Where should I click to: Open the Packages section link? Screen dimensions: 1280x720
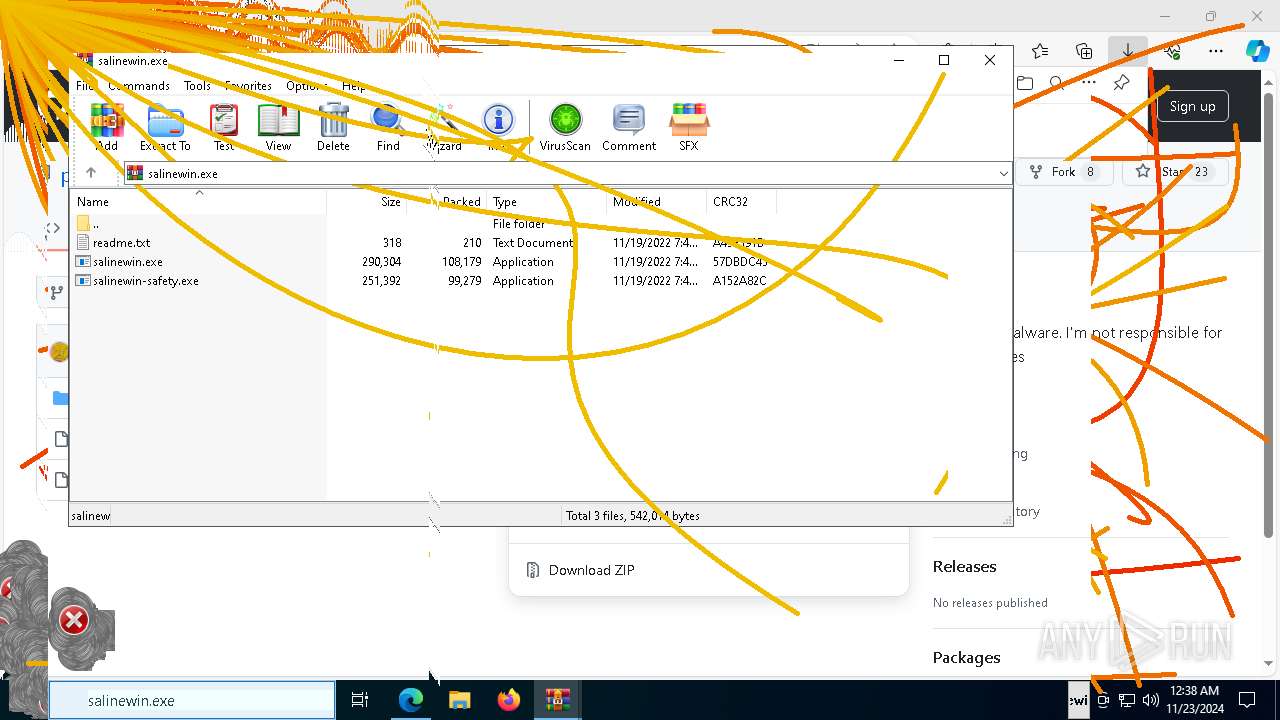pos(966,657)
